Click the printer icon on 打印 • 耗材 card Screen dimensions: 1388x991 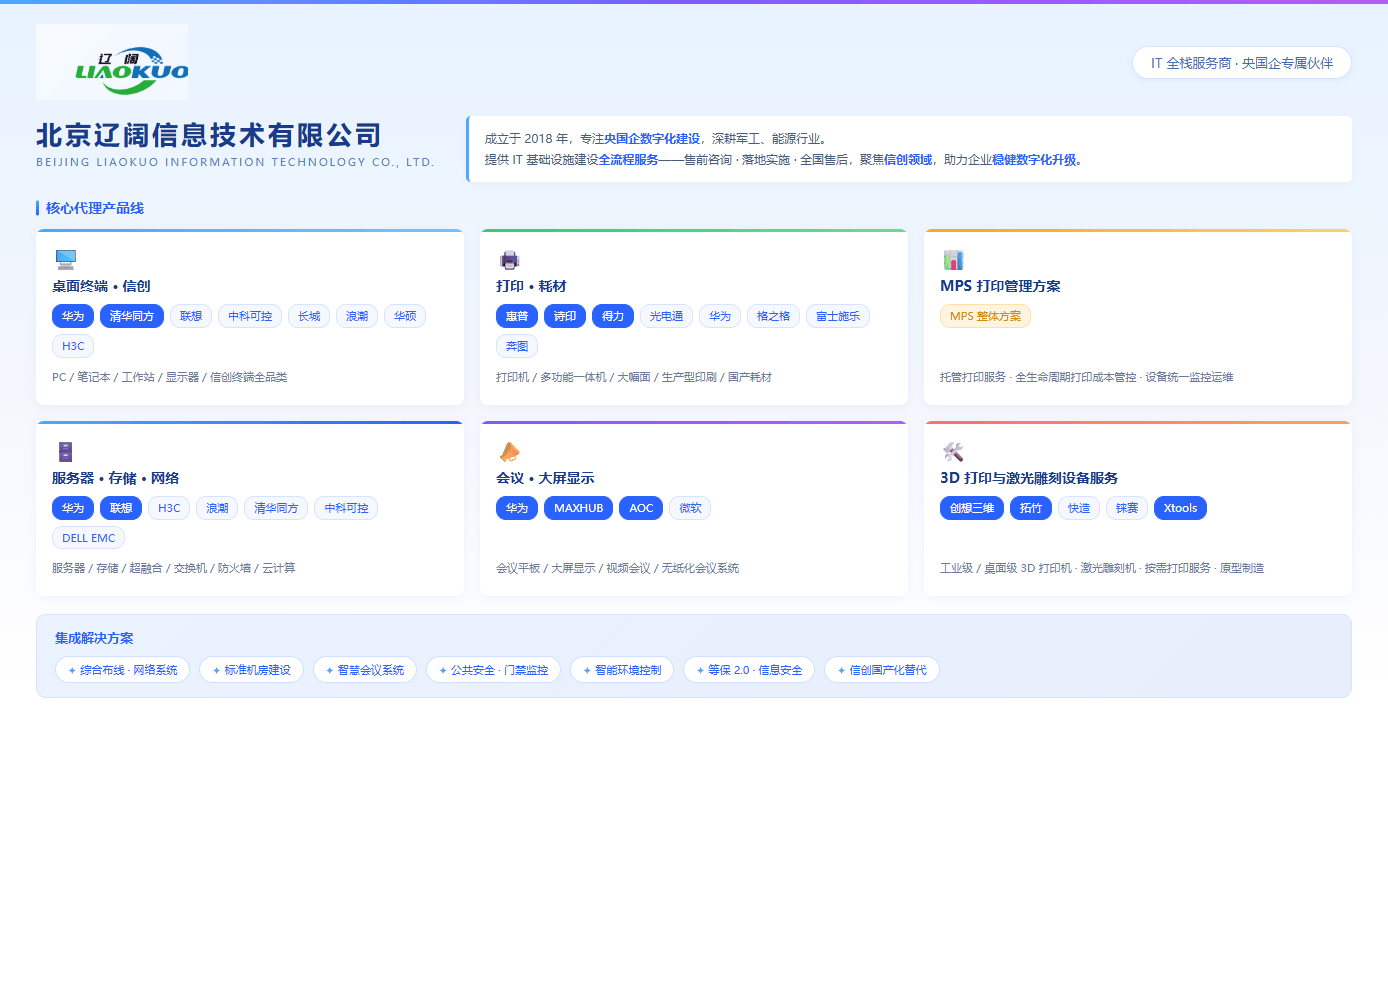tap(510, 260)
